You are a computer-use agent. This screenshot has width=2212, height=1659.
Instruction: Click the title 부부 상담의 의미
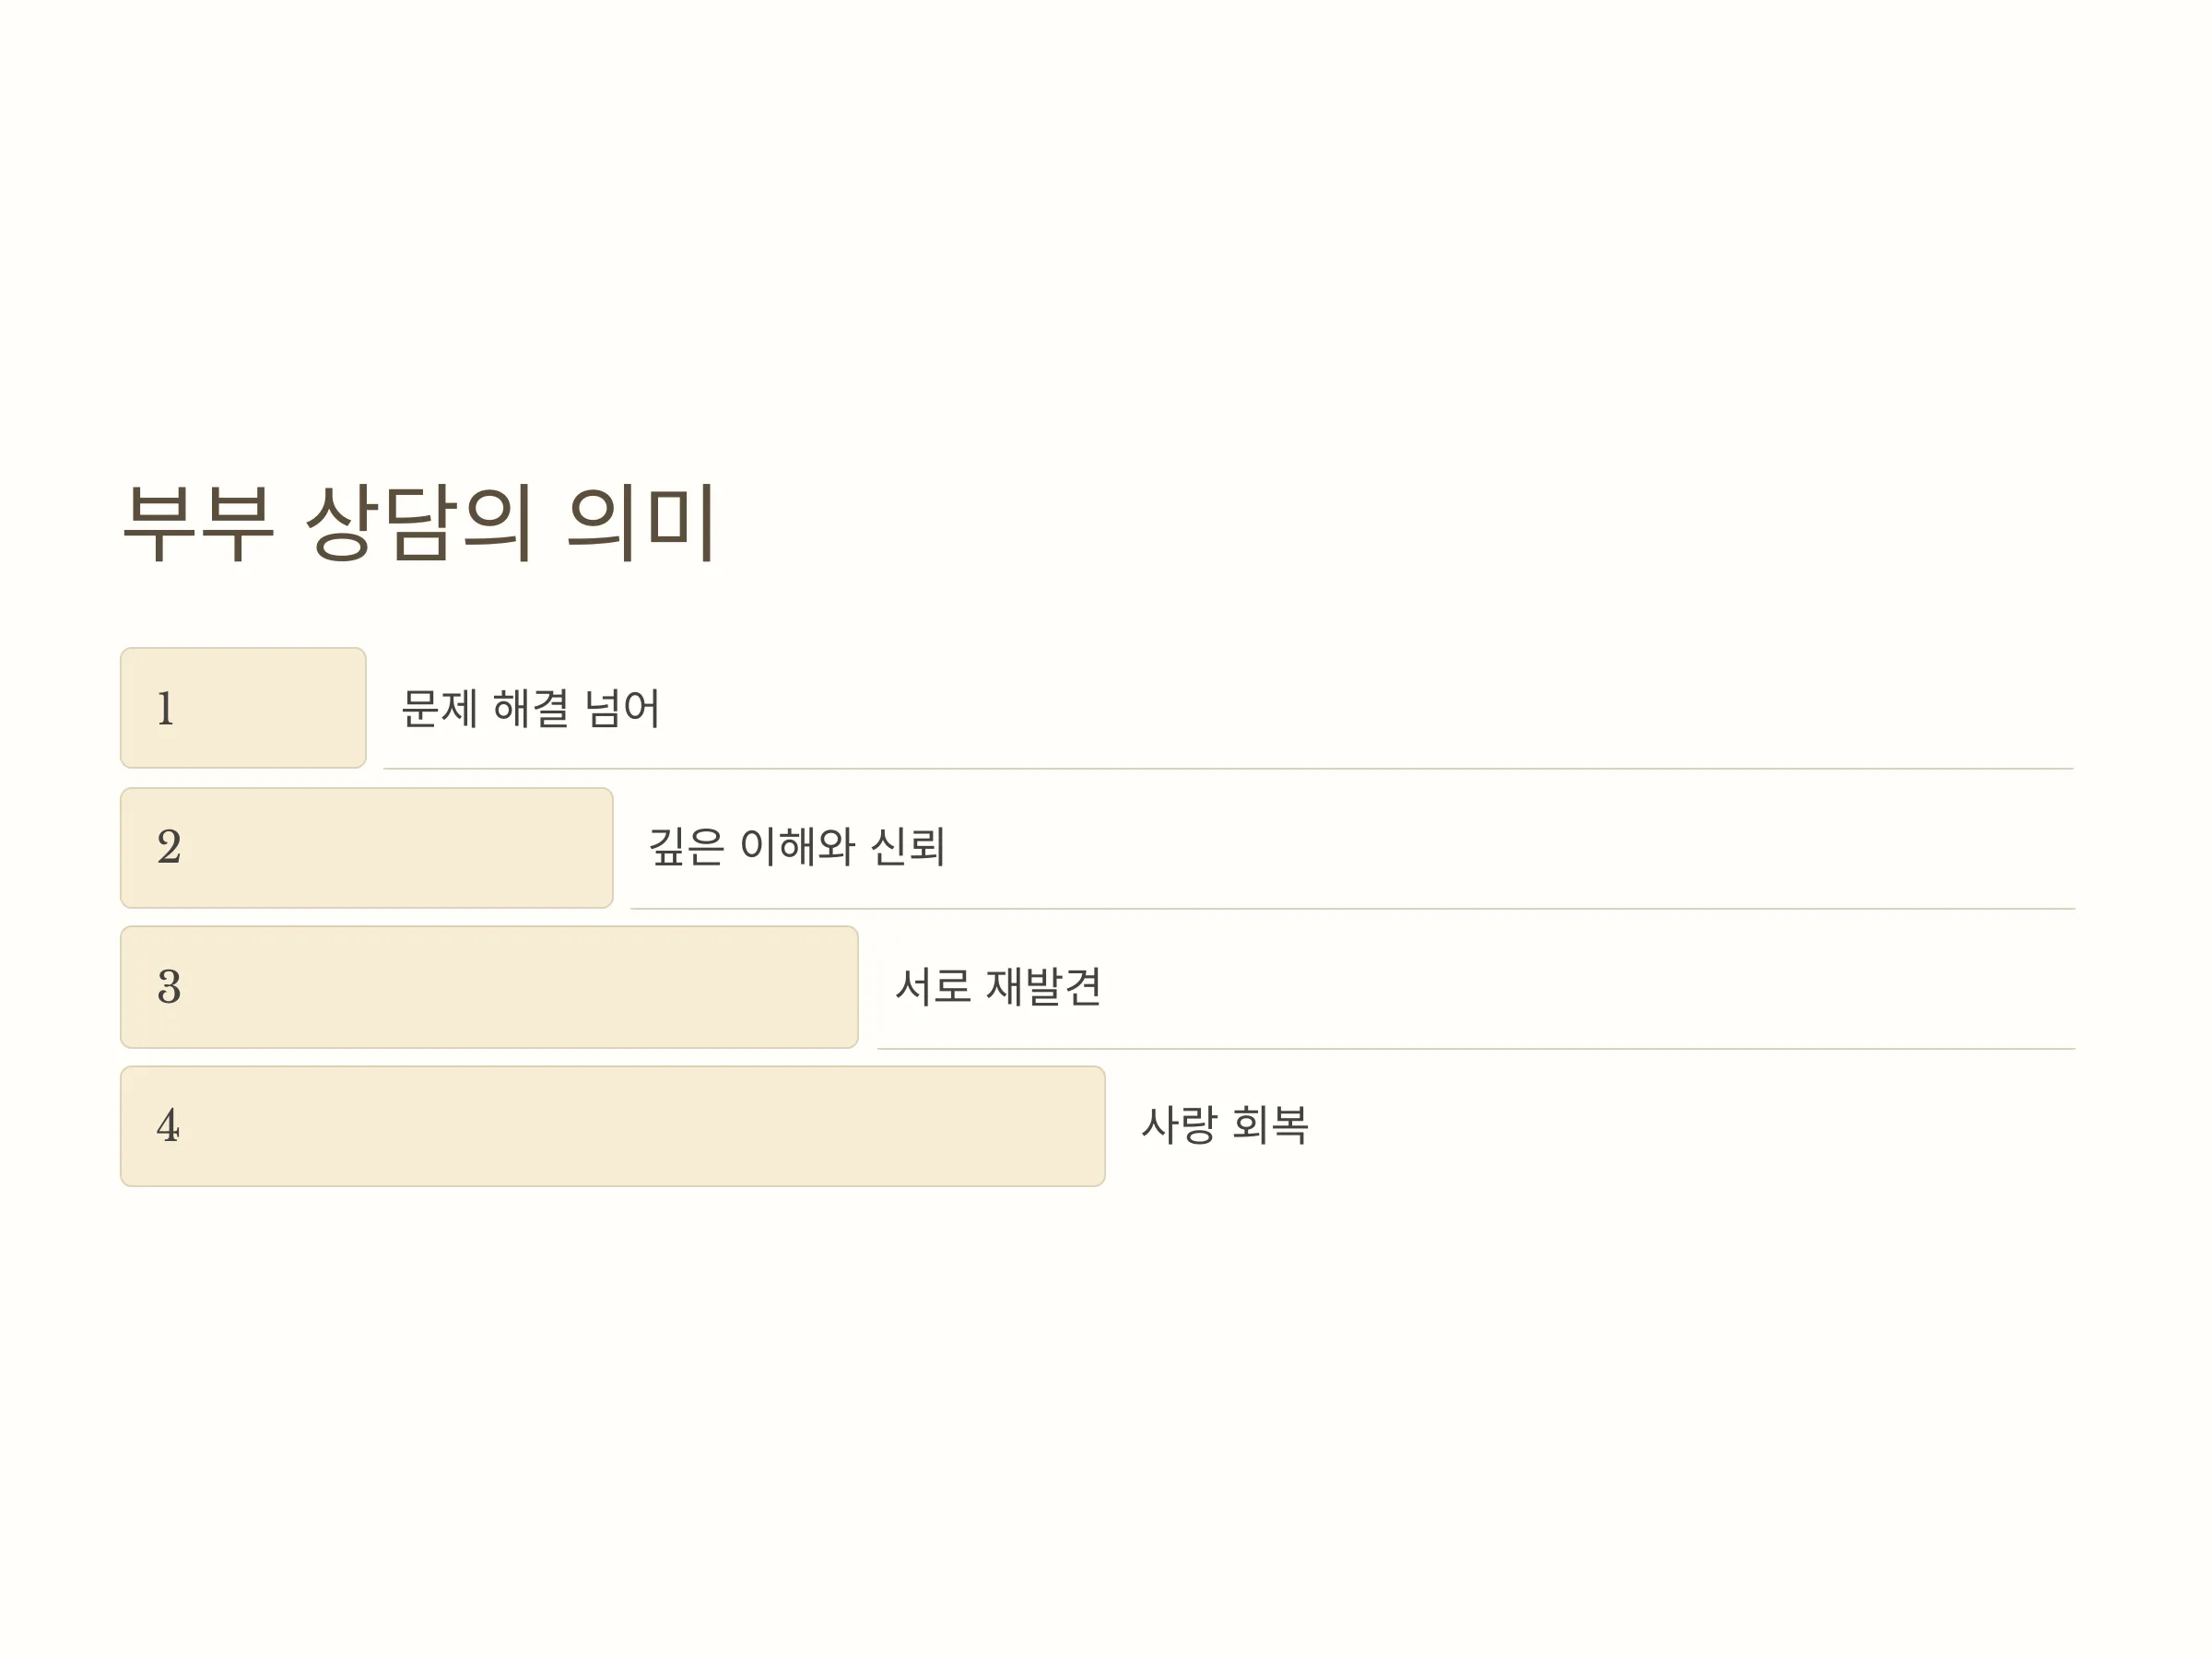pyautogui.click(x=418, y=521)
